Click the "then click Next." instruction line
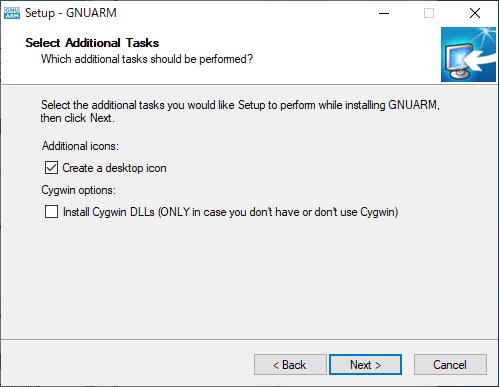The image size is (499, 387). click(77, 118)
